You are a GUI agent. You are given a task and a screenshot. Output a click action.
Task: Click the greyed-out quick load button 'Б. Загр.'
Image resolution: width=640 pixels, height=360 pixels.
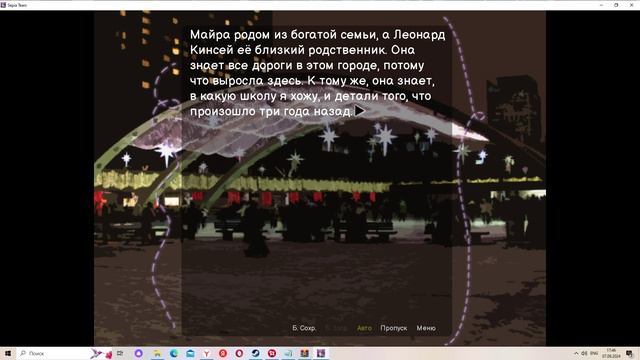point(336,328)
